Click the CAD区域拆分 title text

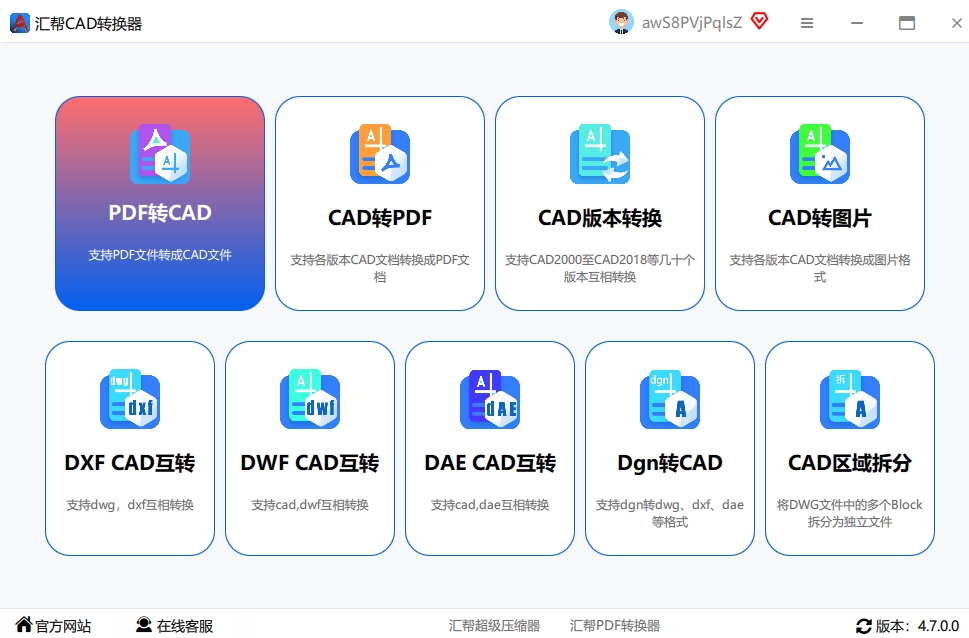[850, 462]
